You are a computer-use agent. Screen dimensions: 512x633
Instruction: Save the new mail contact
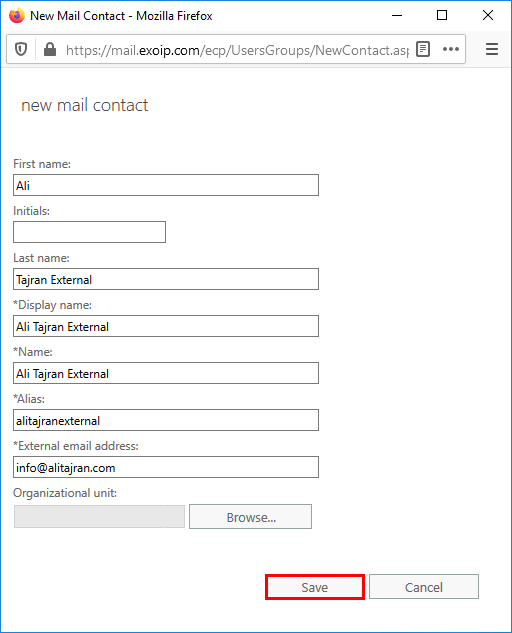pos(315,587)
